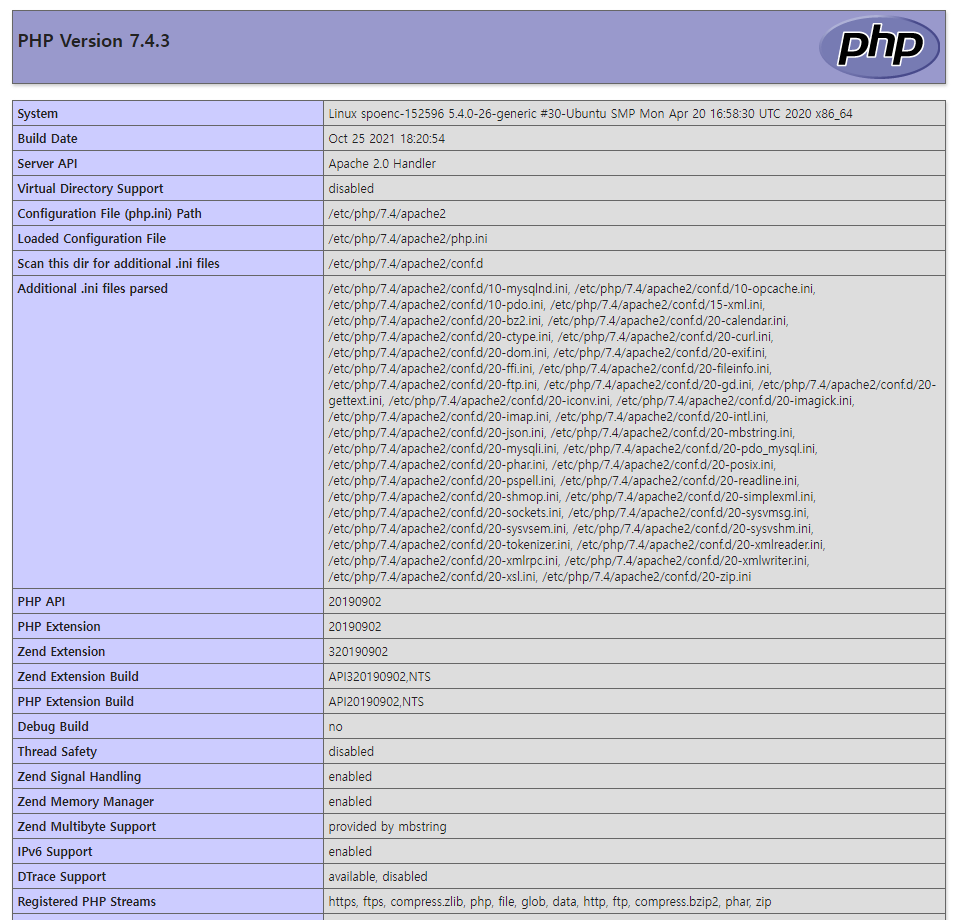Click the DTrace Support label
The height and width of the screenshot is (920, 969).
62,877
